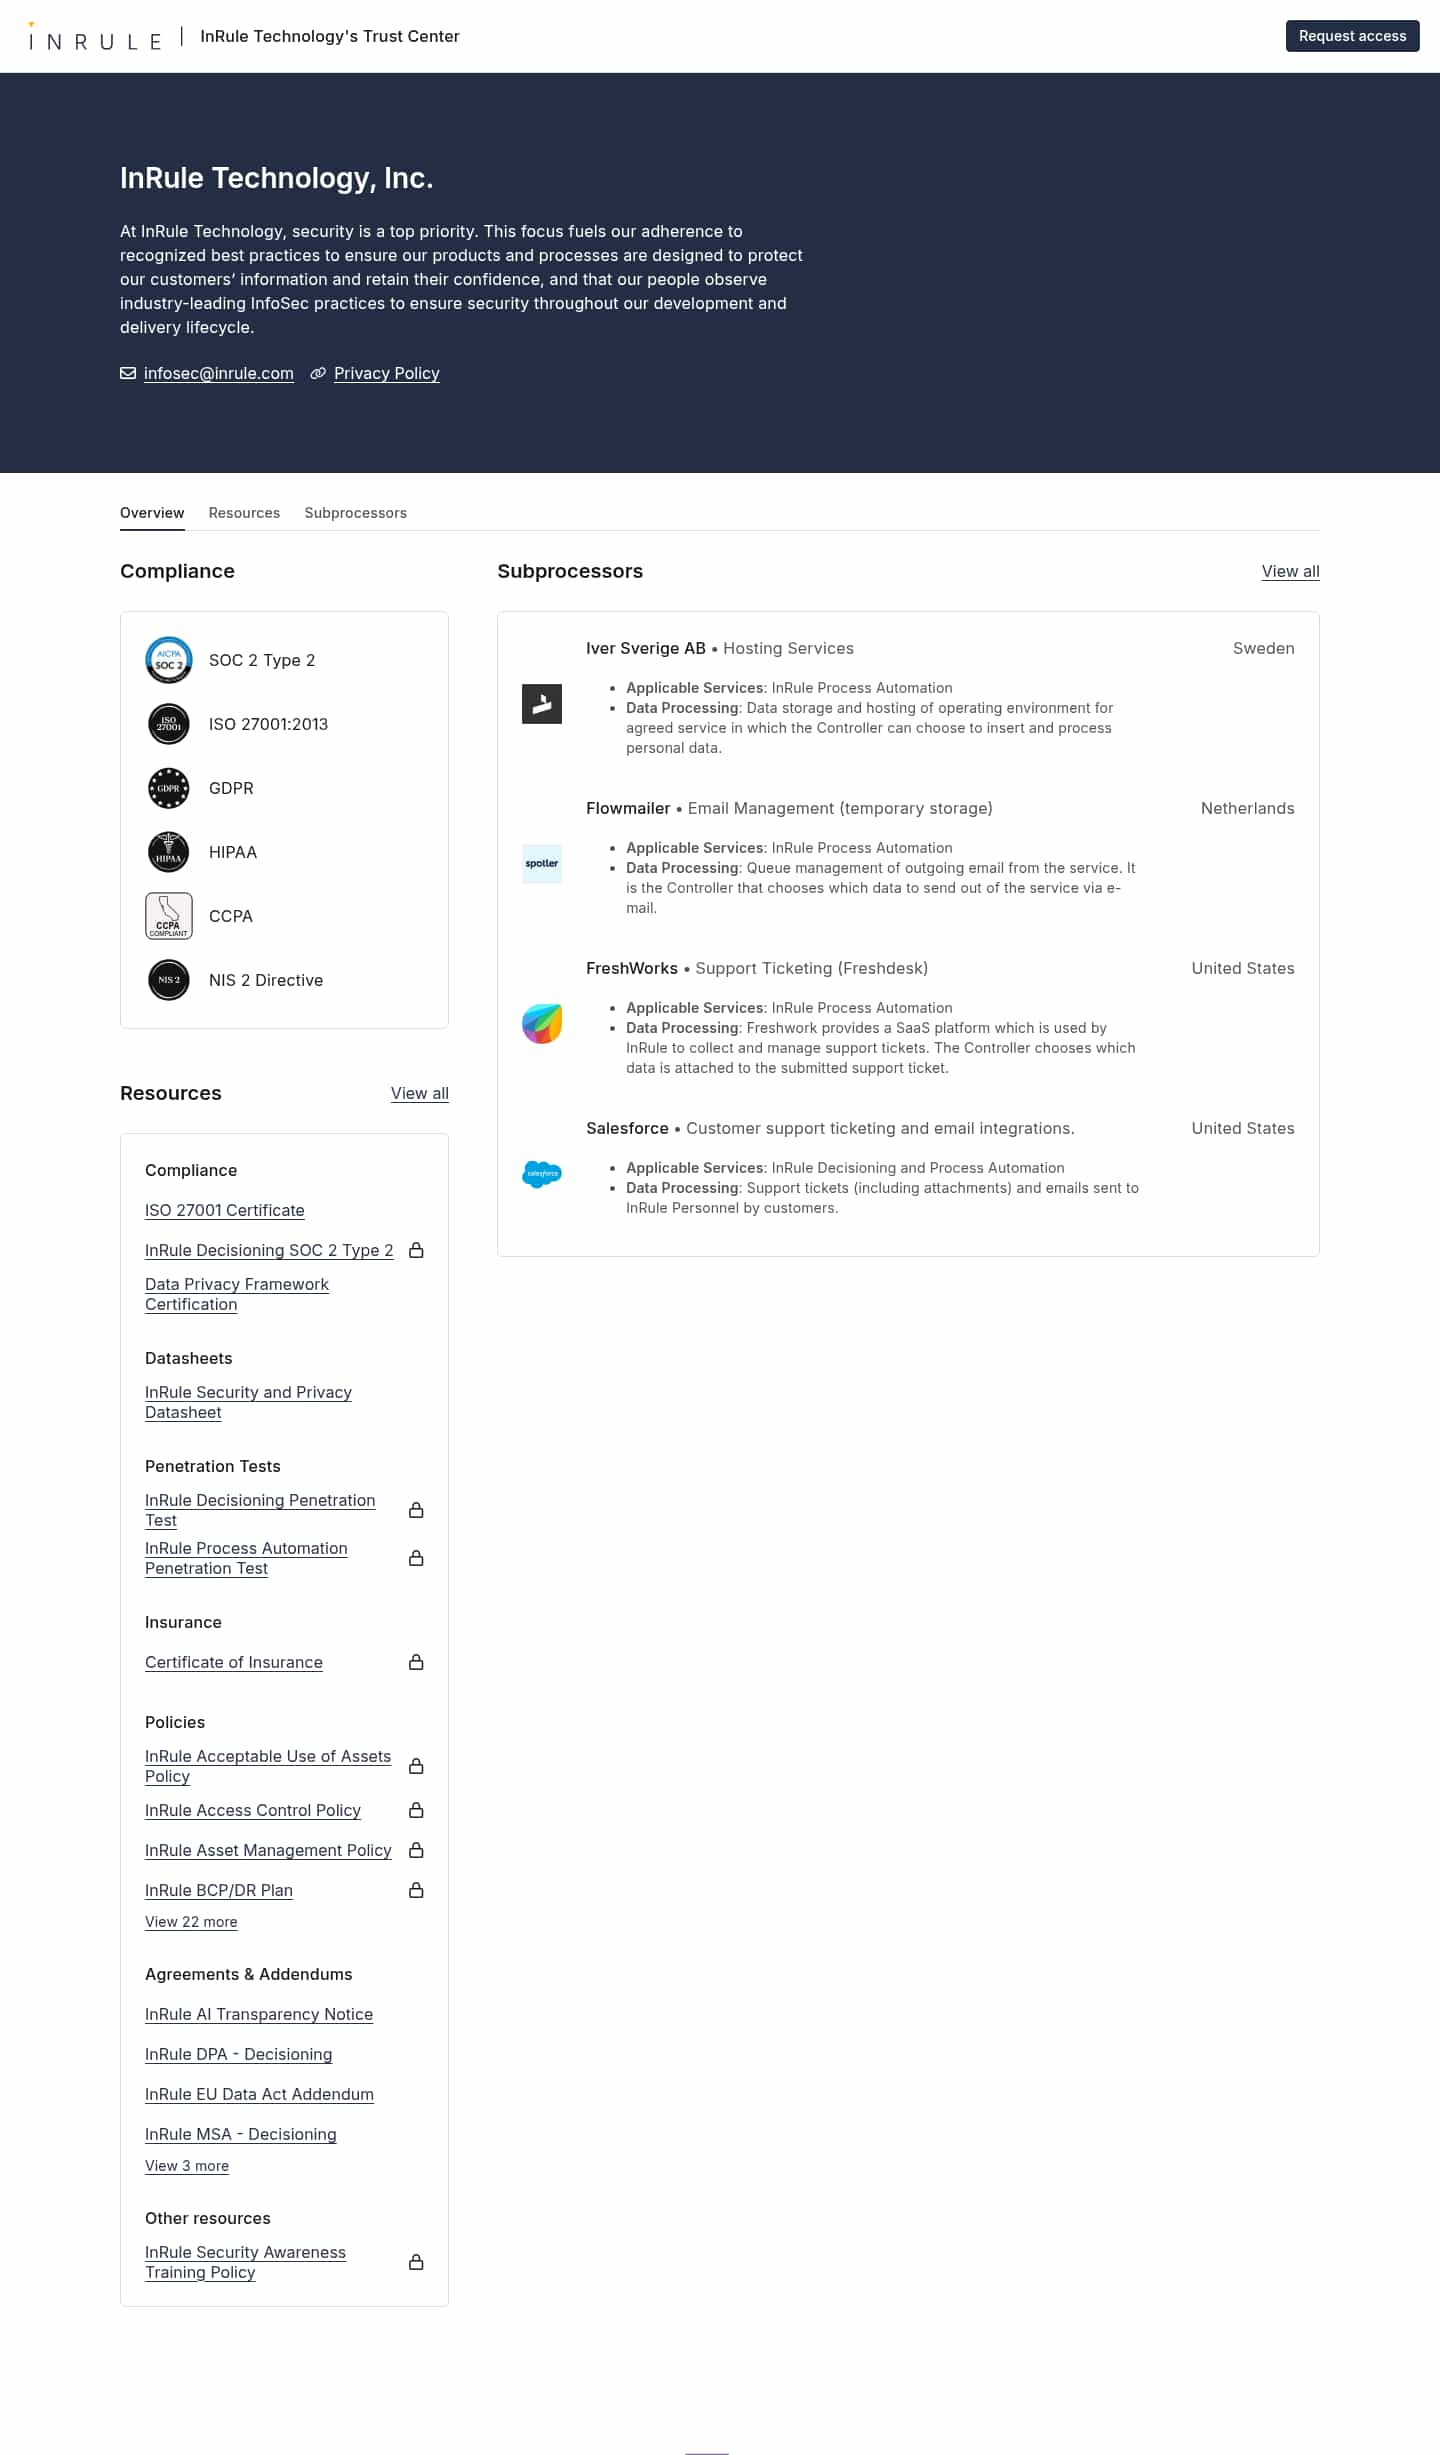The image size is (1440, 2455).
Task: Click the Request access button
Action: coord(1353,36)
